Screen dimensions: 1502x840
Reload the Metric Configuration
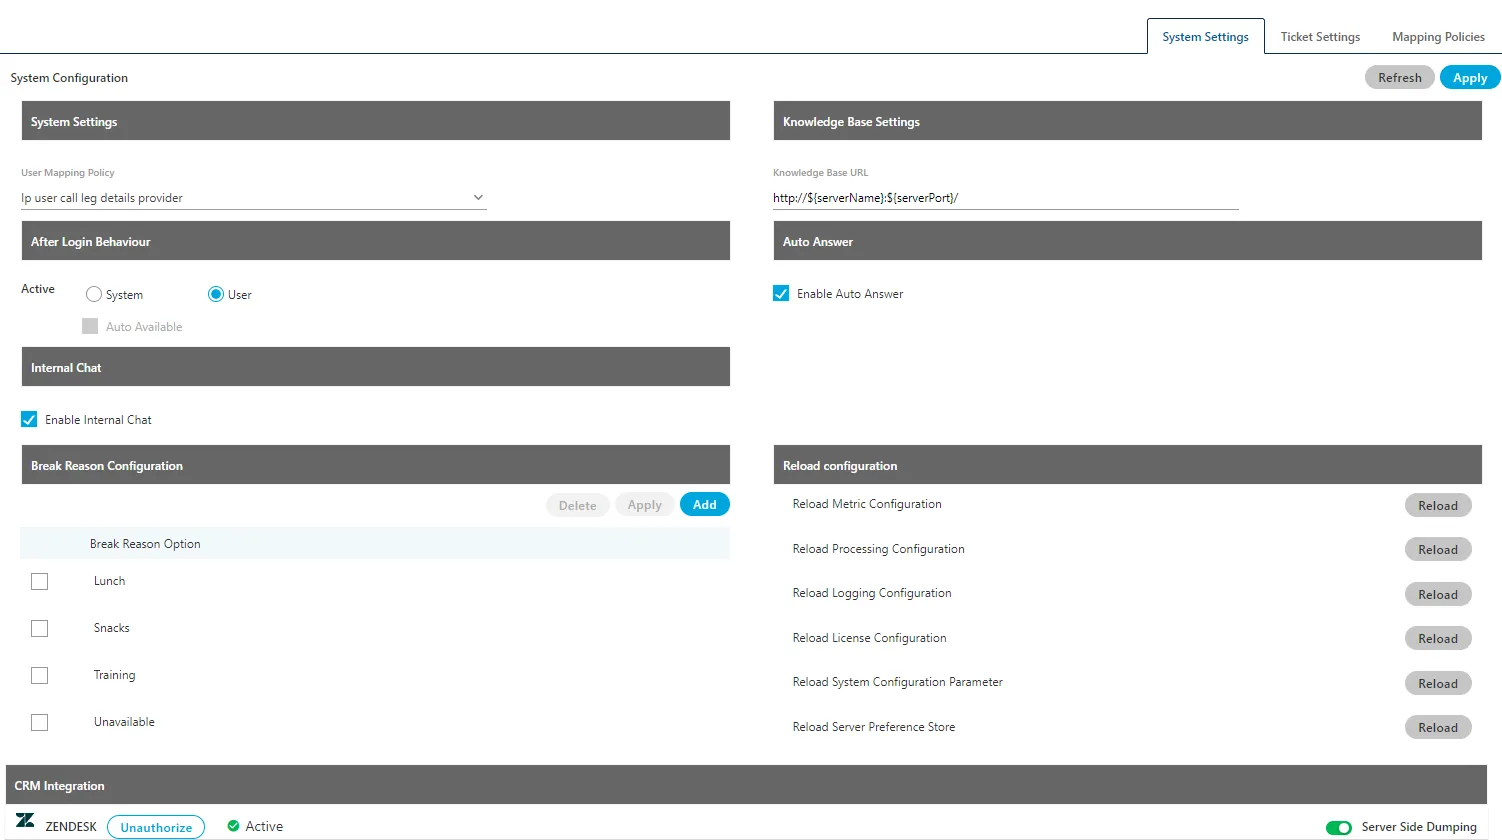click(x=1438, y=506)
